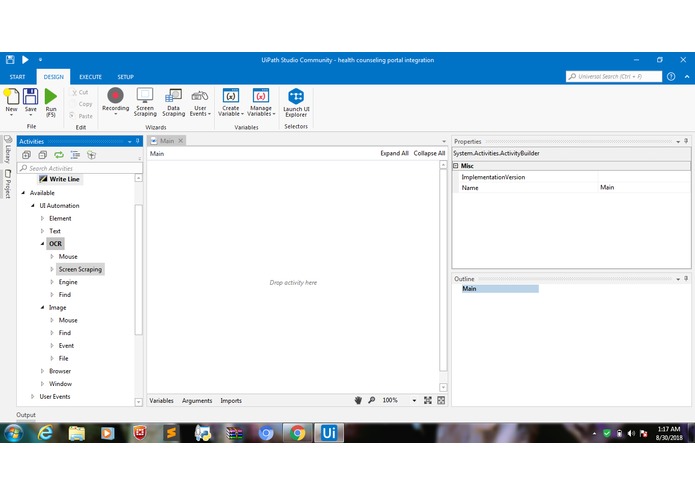This screenshot has height=494, width=695.
Task: Collapse the Image tree node
Action: (43, 307)
